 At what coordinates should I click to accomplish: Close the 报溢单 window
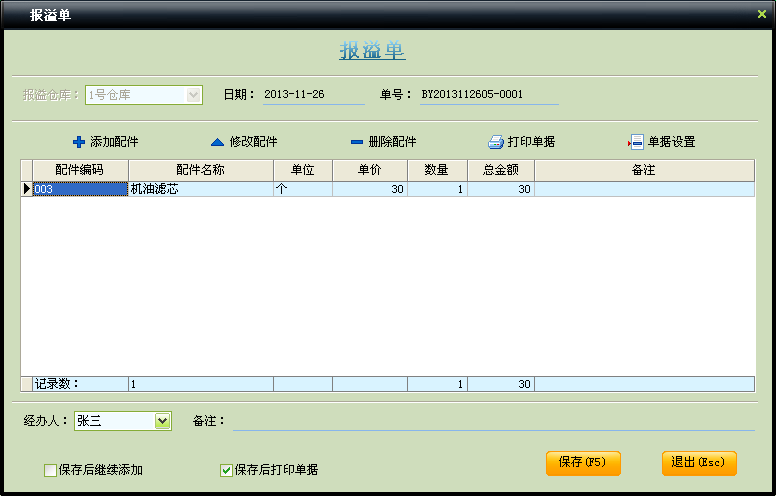[x=762, y=14]
